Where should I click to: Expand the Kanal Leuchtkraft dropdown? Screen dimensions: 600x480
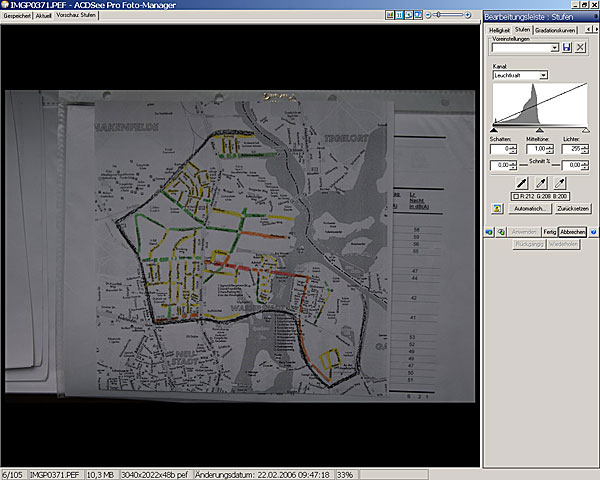pyautogui.click(x=543, y=75)
